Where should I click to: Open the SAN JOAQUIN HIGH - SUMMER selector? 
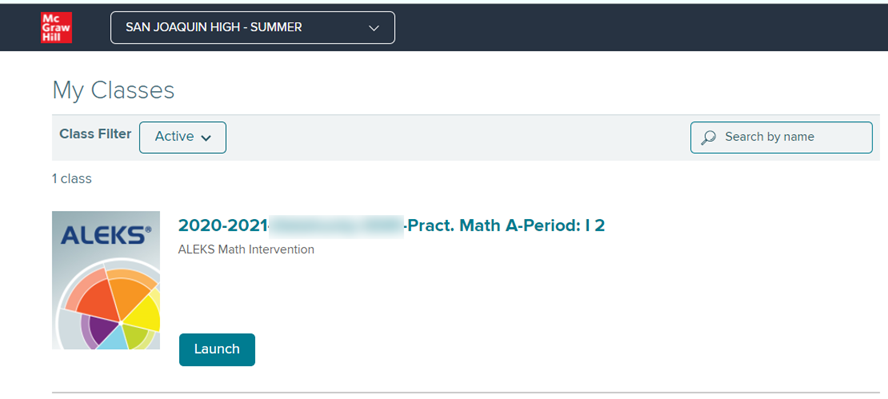click(253, 27)
